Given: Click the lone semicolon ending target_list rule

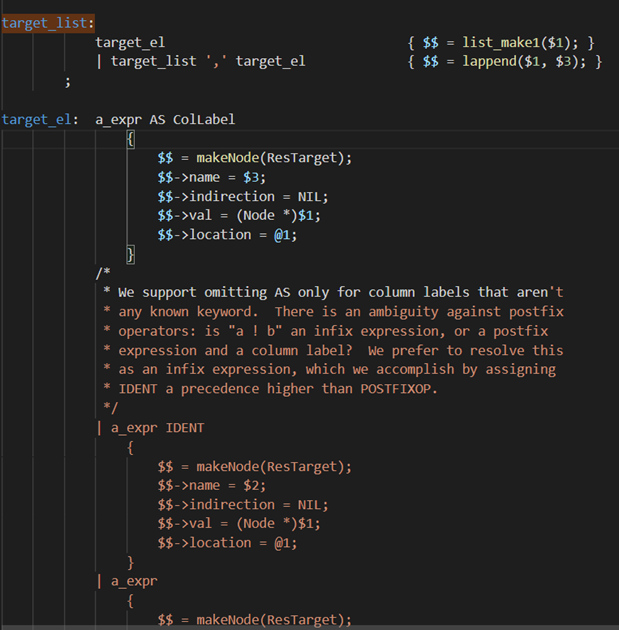Looking at the screenshot, I should coord(67,82).
